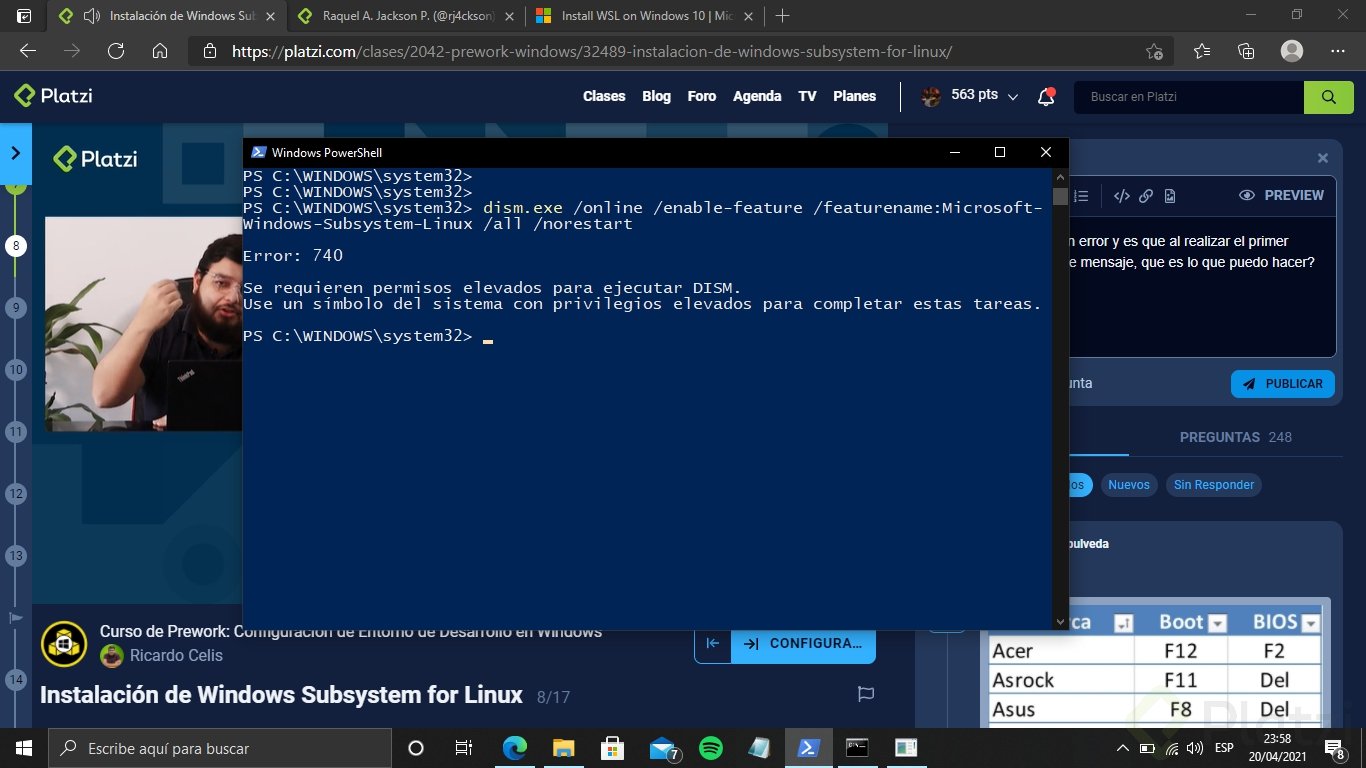
Task: Click the PowerShell window scroll-down arrow
Action: click(x=1061, y=622)
